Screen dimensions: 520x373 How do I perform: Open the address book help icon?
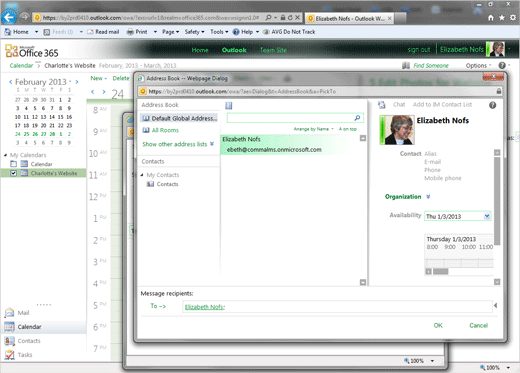point(492,105)
